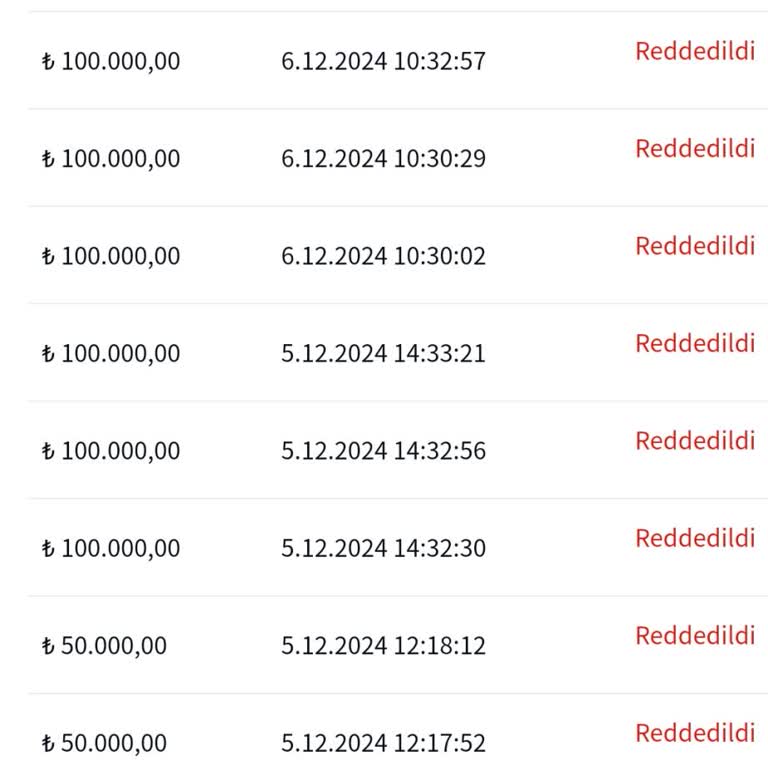Image resolution: width=768 pixels, height=768 pixels.
Task: Select the 100.000,00 amount at 10:30:29
Action: coord(111,158)
